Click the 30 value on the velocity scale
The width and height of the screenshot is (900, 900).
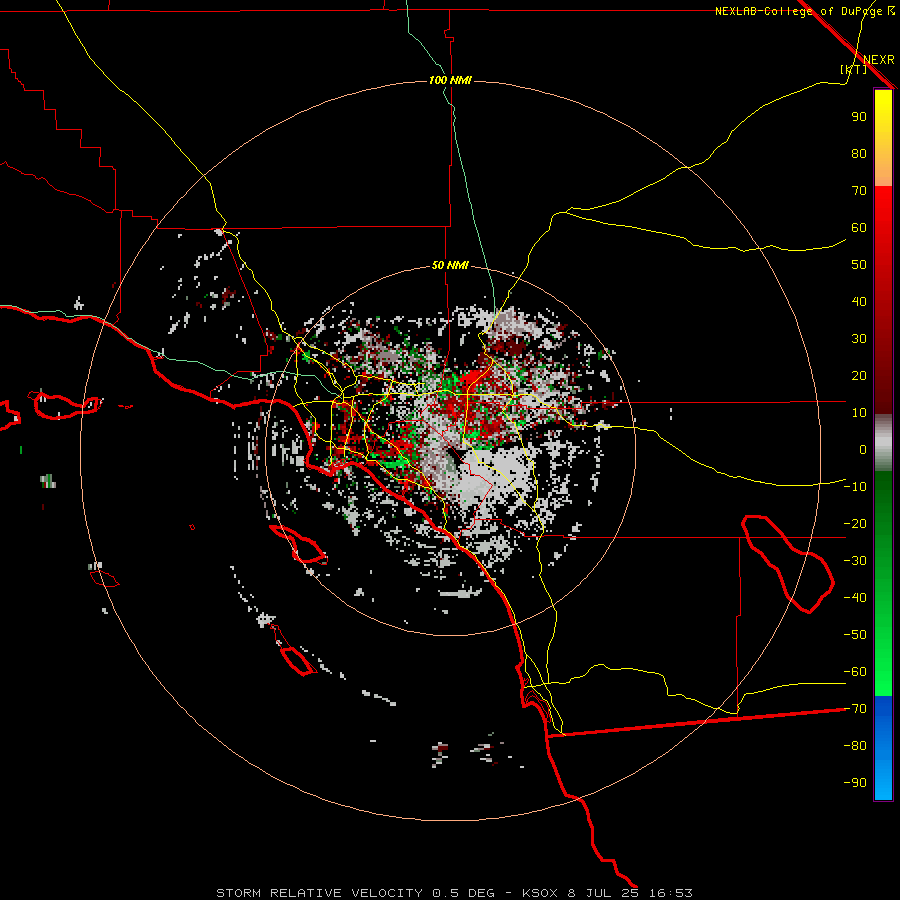(859, 339)
